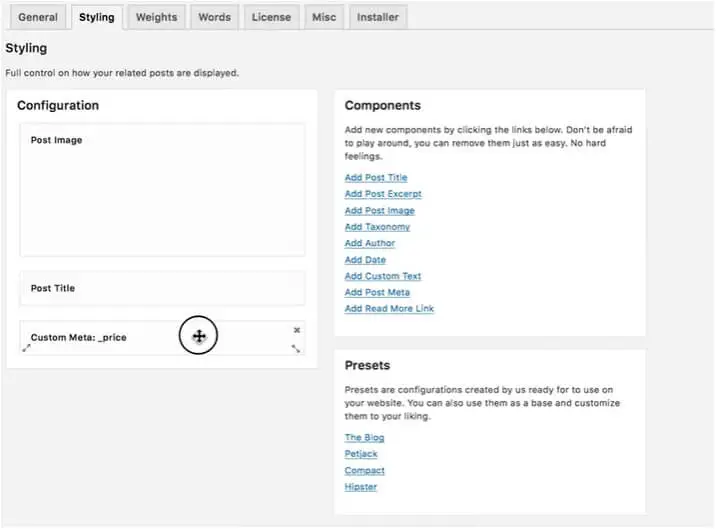Add a Post Excerpt component
The width and height of the screenshot is (716, 529).
tap(383, 194)
